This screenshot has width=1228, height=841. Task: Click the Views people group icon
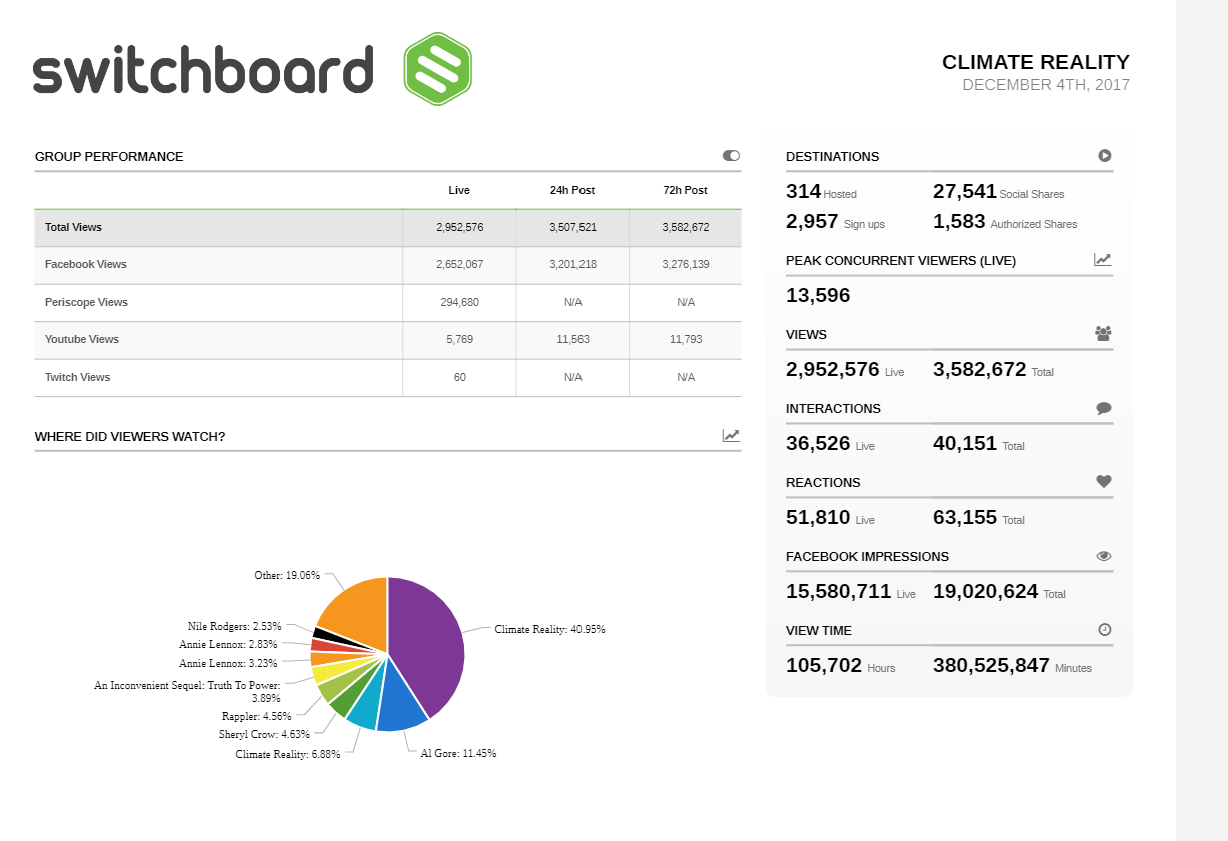click(1103, 334)
